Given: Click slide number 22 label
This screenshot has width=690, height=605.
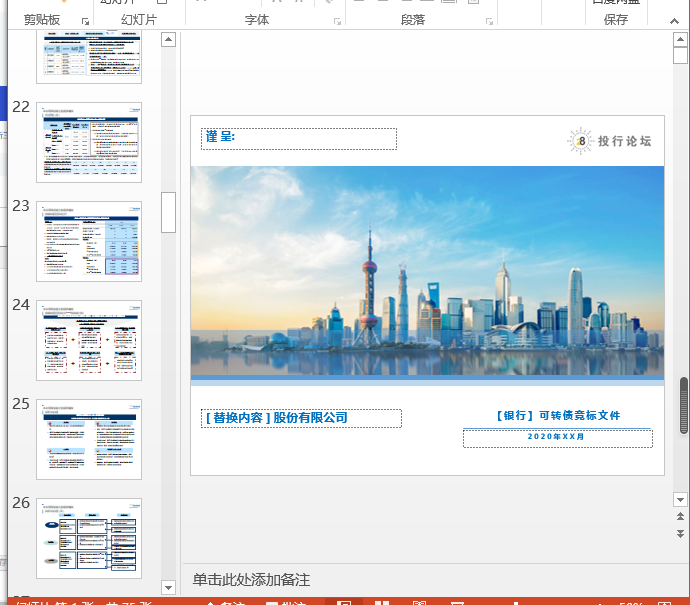Looking at the screenshot, I should [x=21, y=107].
